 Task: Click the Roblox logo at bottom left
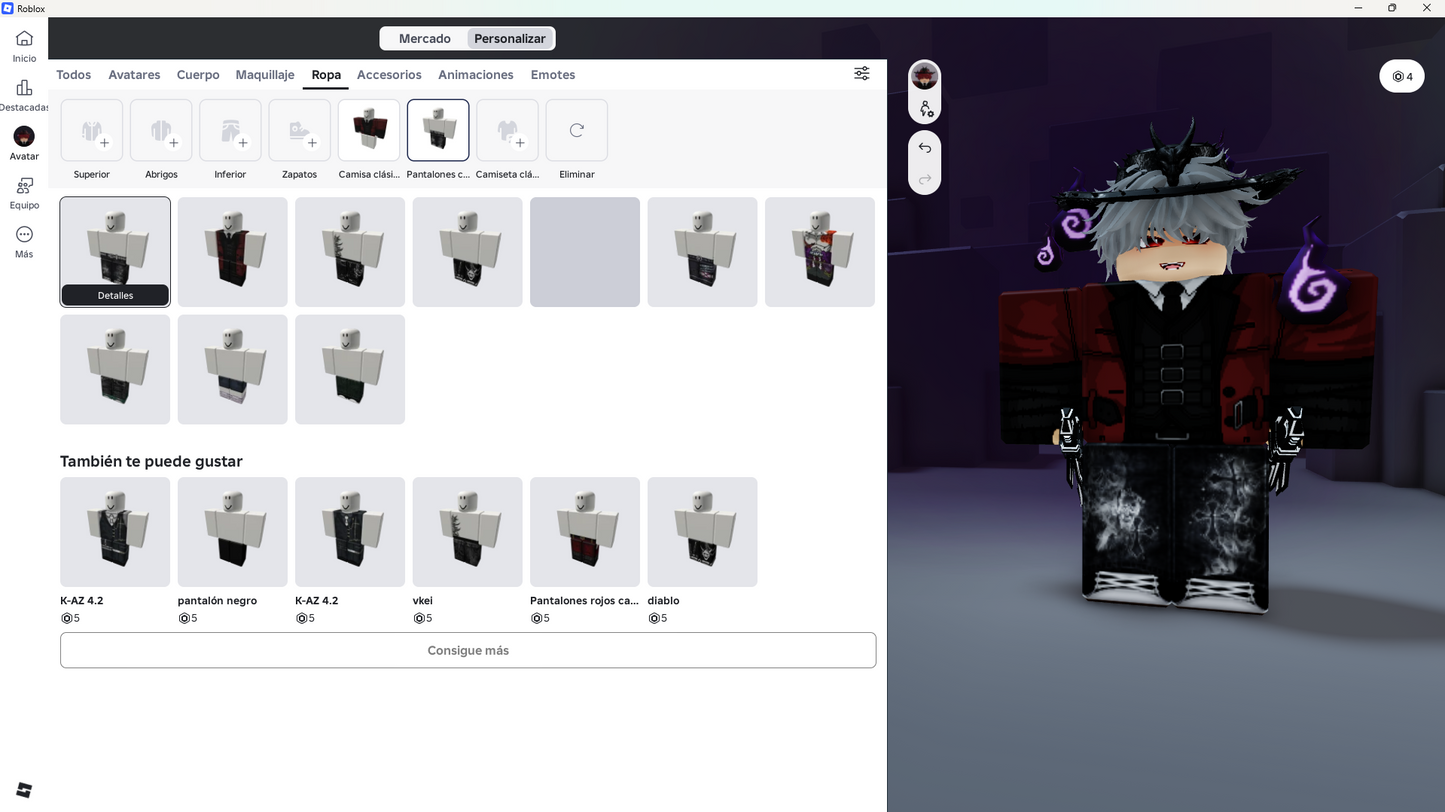pos(24,790)
